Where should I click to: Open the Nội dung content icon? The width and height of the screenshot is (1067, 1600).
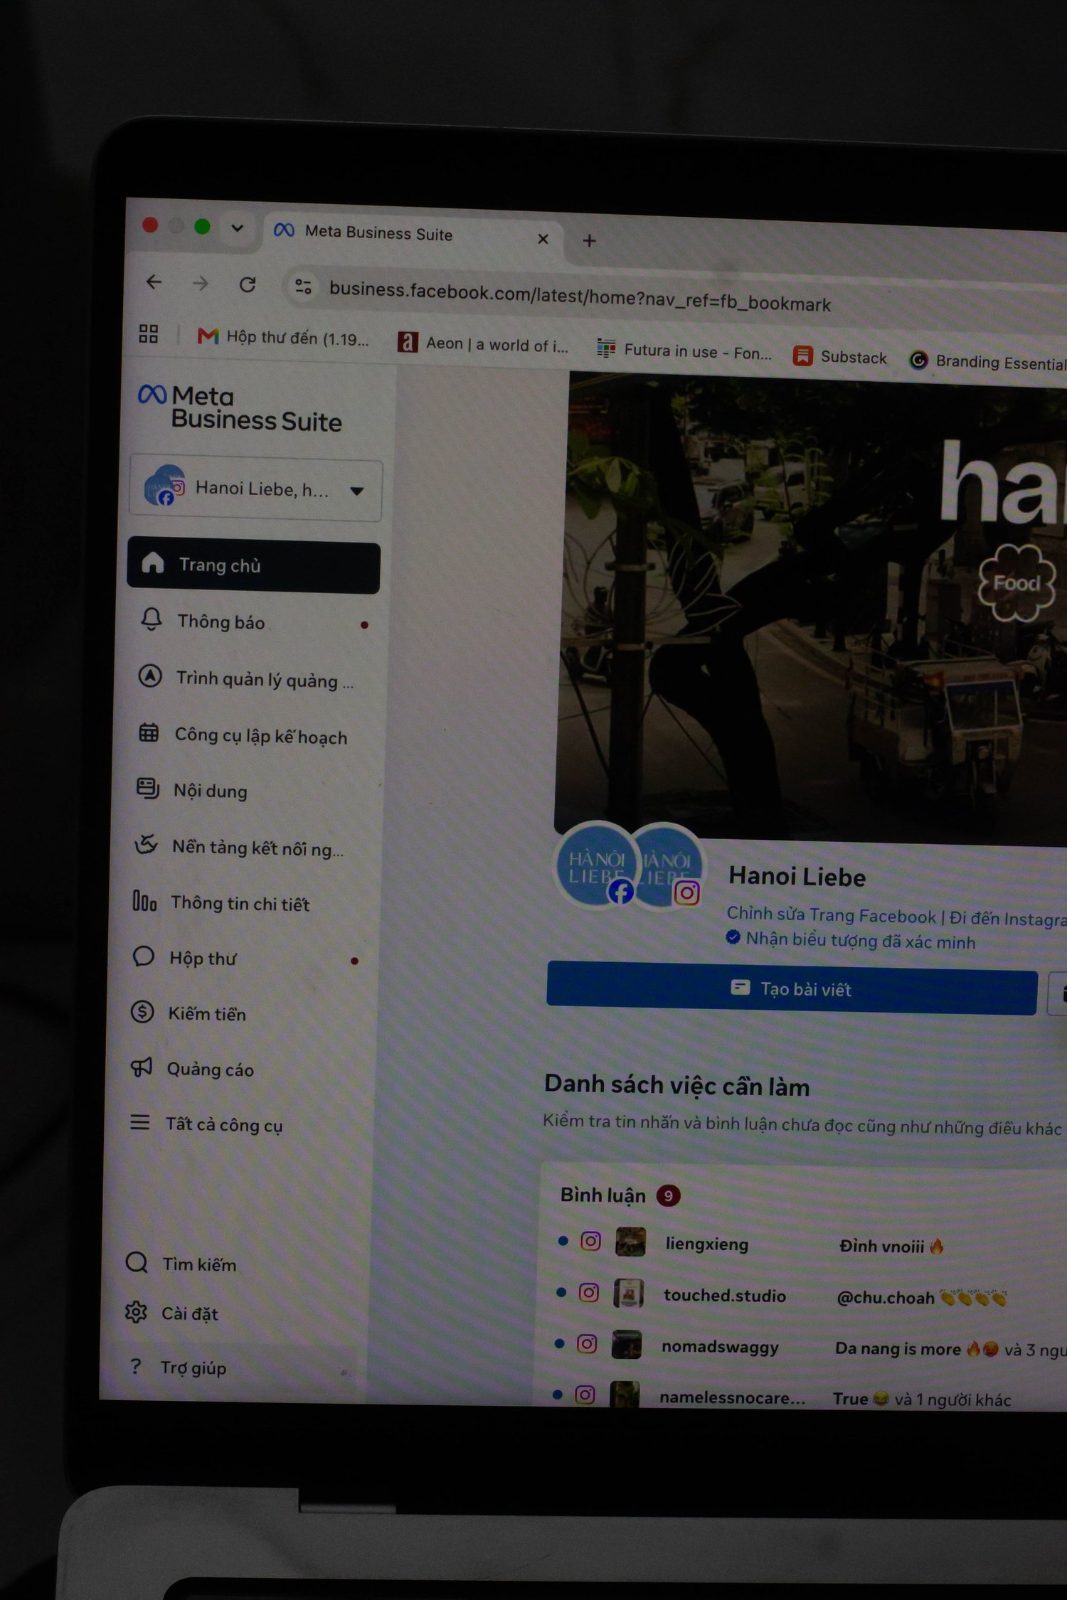(148, 789)
